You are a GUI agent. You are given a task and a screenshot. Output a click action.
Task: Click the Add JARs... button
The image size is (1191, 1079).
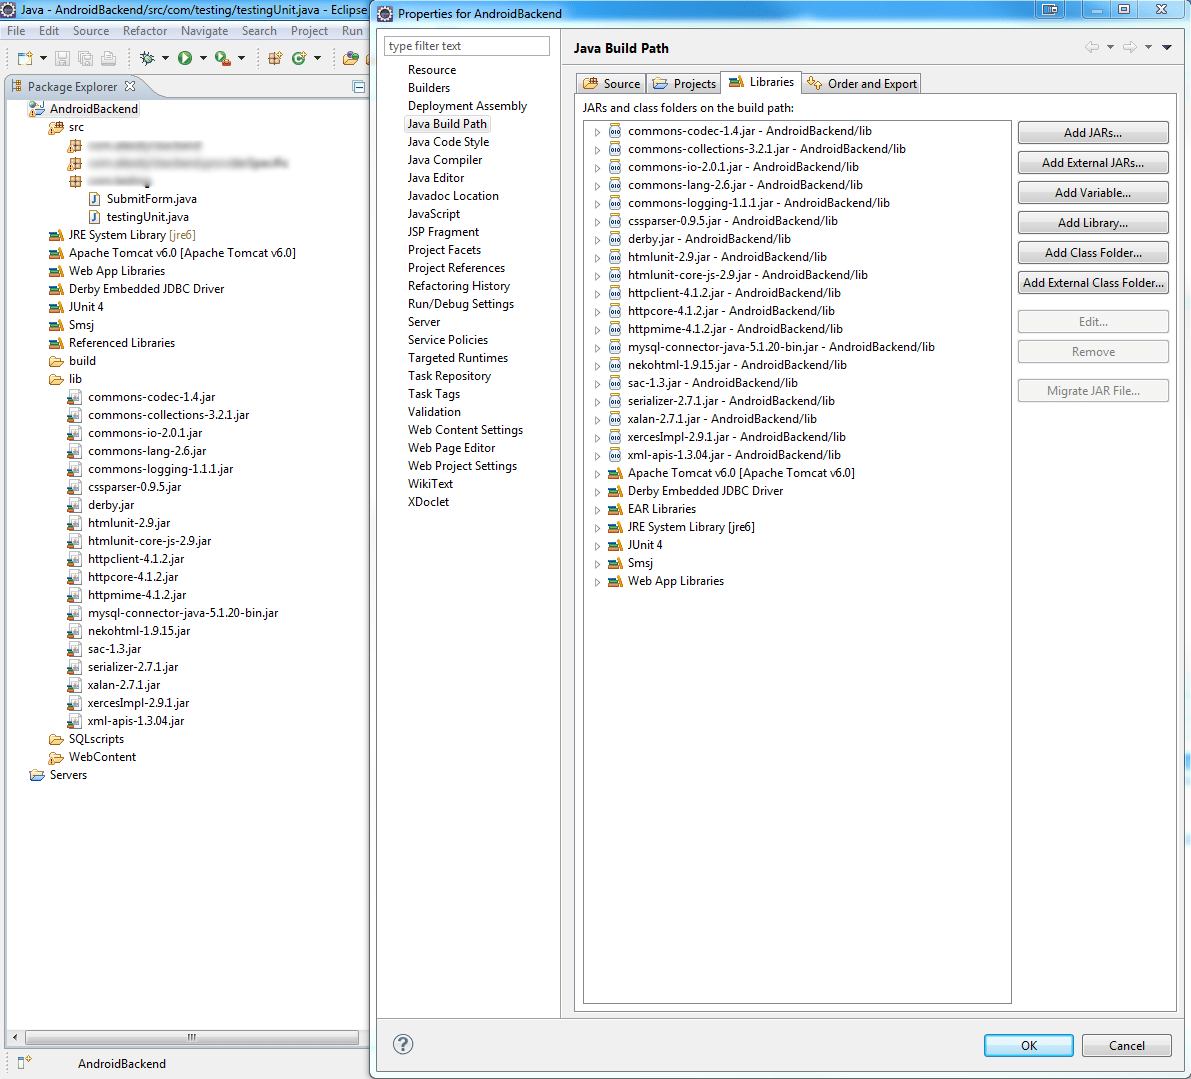[1093, 133]
